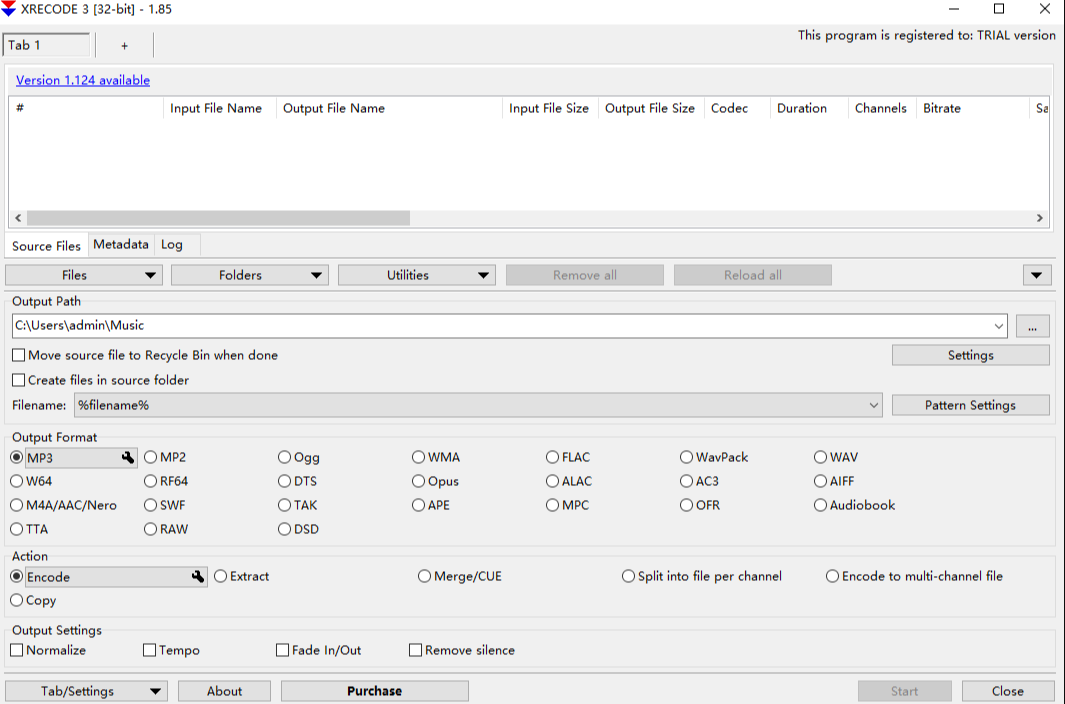Click the XRECODE app logo icon
Viewport: 1065px width, 704px height.
[9, 9]
